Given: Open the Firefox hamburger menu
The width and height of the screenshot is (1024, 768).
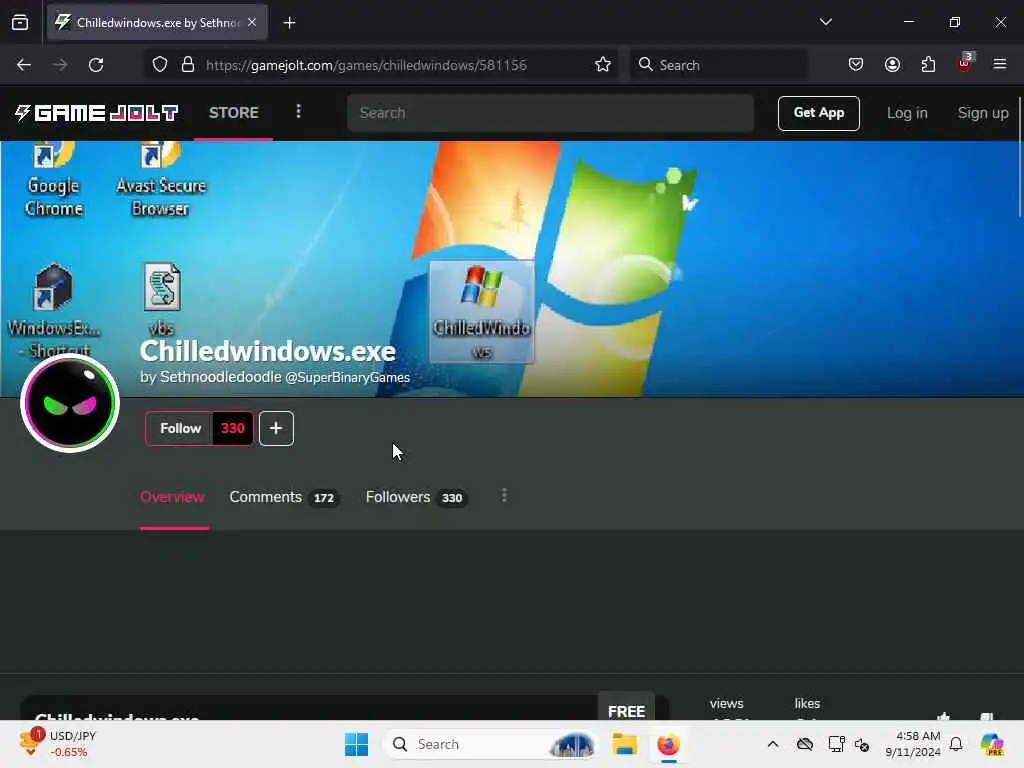Looking at the screenshot, I should click(999, 64).
